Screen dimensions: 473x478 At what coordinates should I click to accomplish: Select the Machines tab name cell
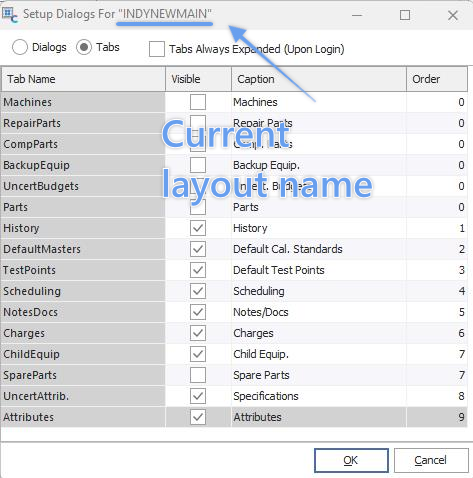83,102
